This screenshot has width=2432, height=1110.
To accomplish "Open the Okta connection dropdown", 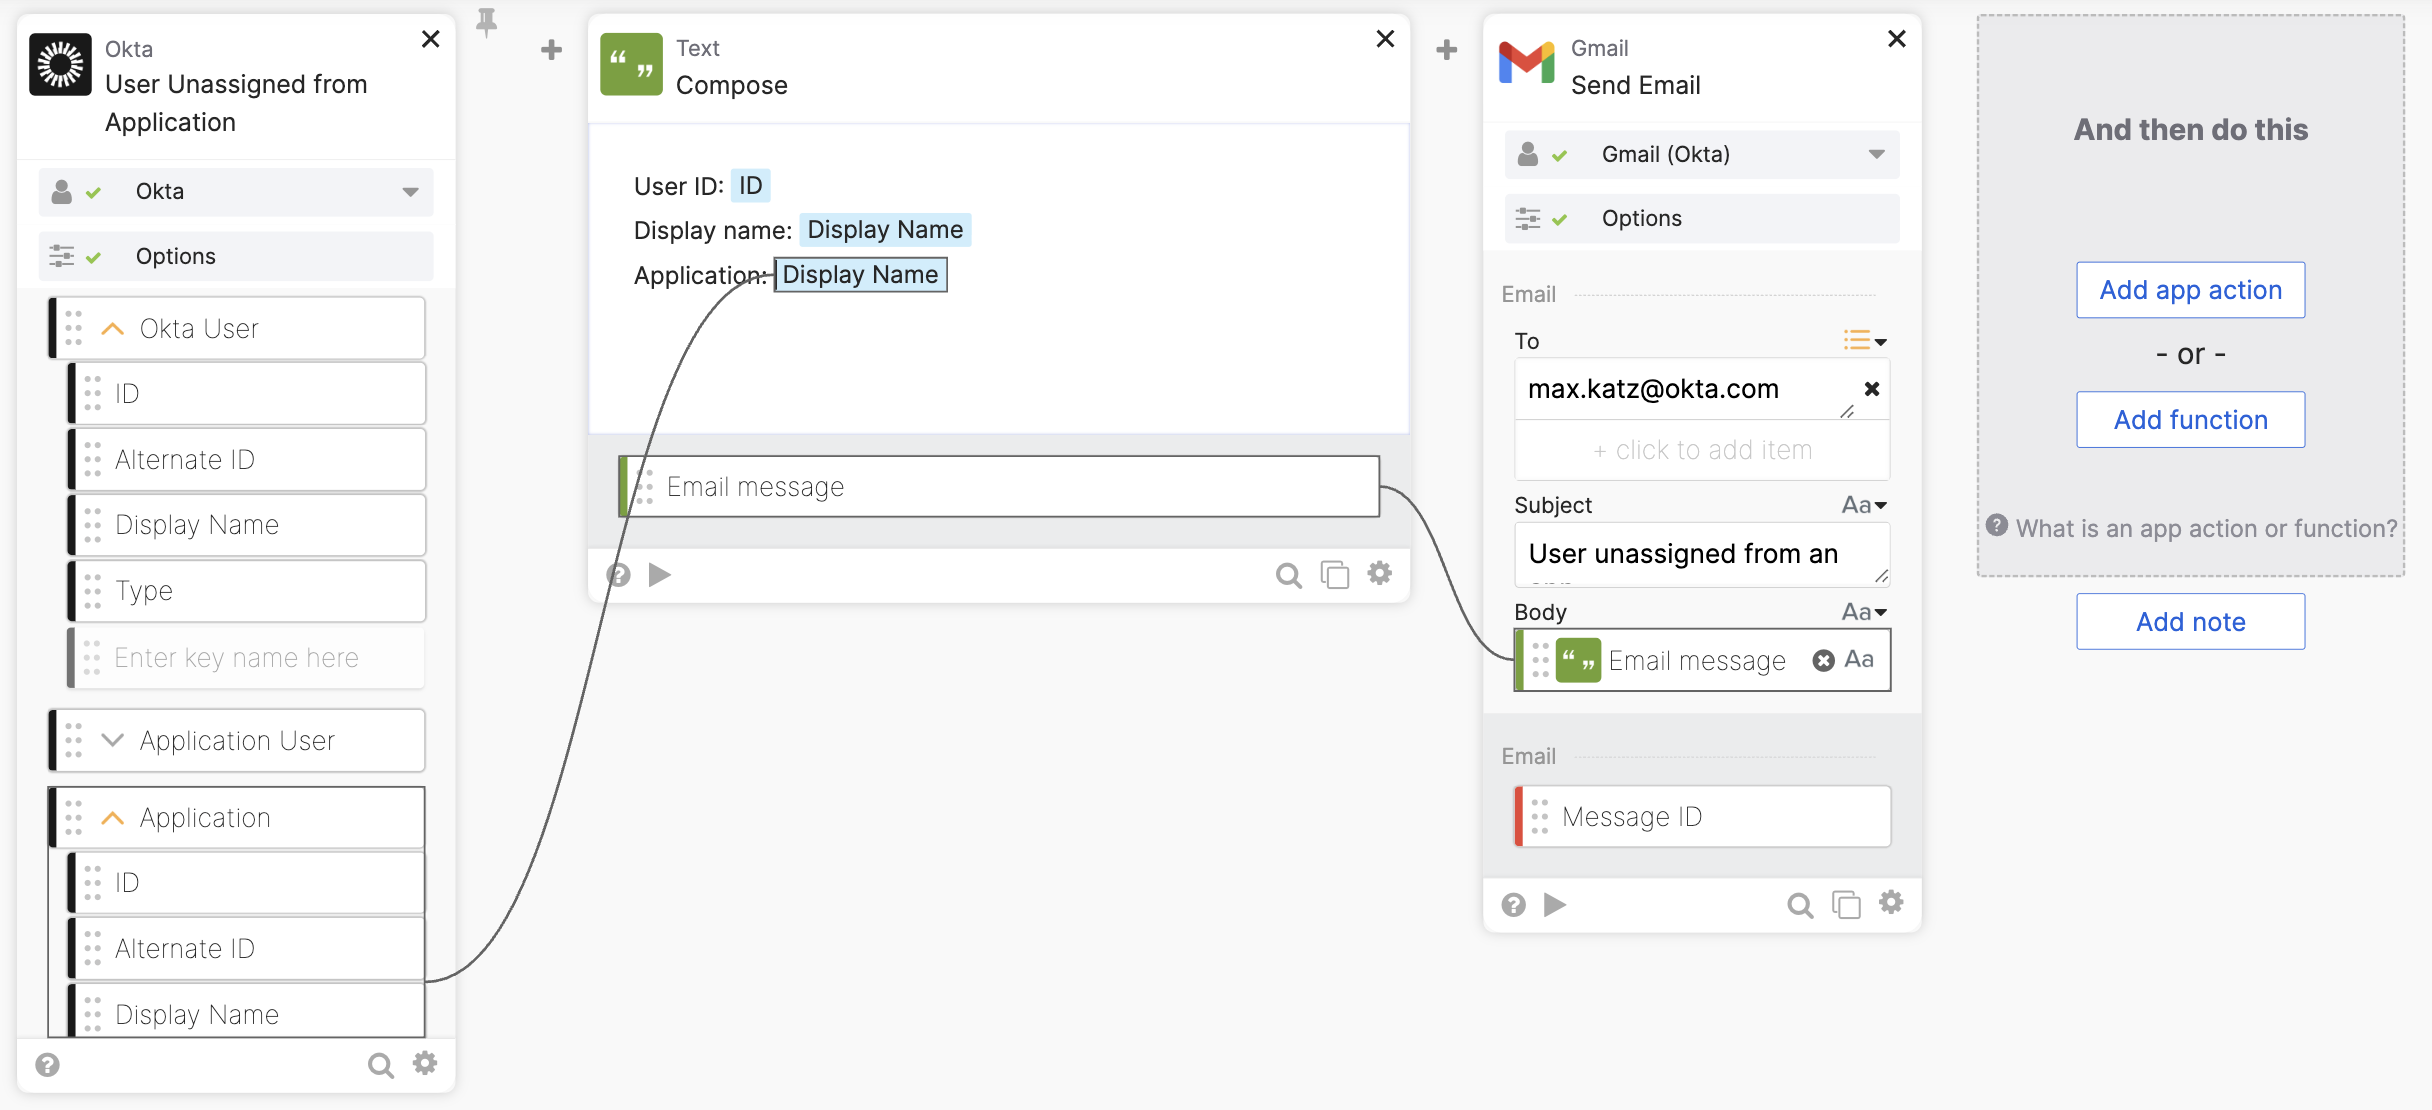I will pos(410,192).
